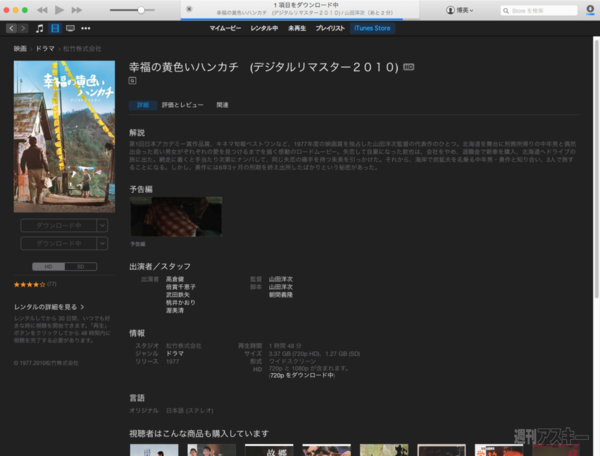Screen dimensions: 600x456
Task: Play the 予告編 trailer thumbnail
Action: (x=176, y=217)
